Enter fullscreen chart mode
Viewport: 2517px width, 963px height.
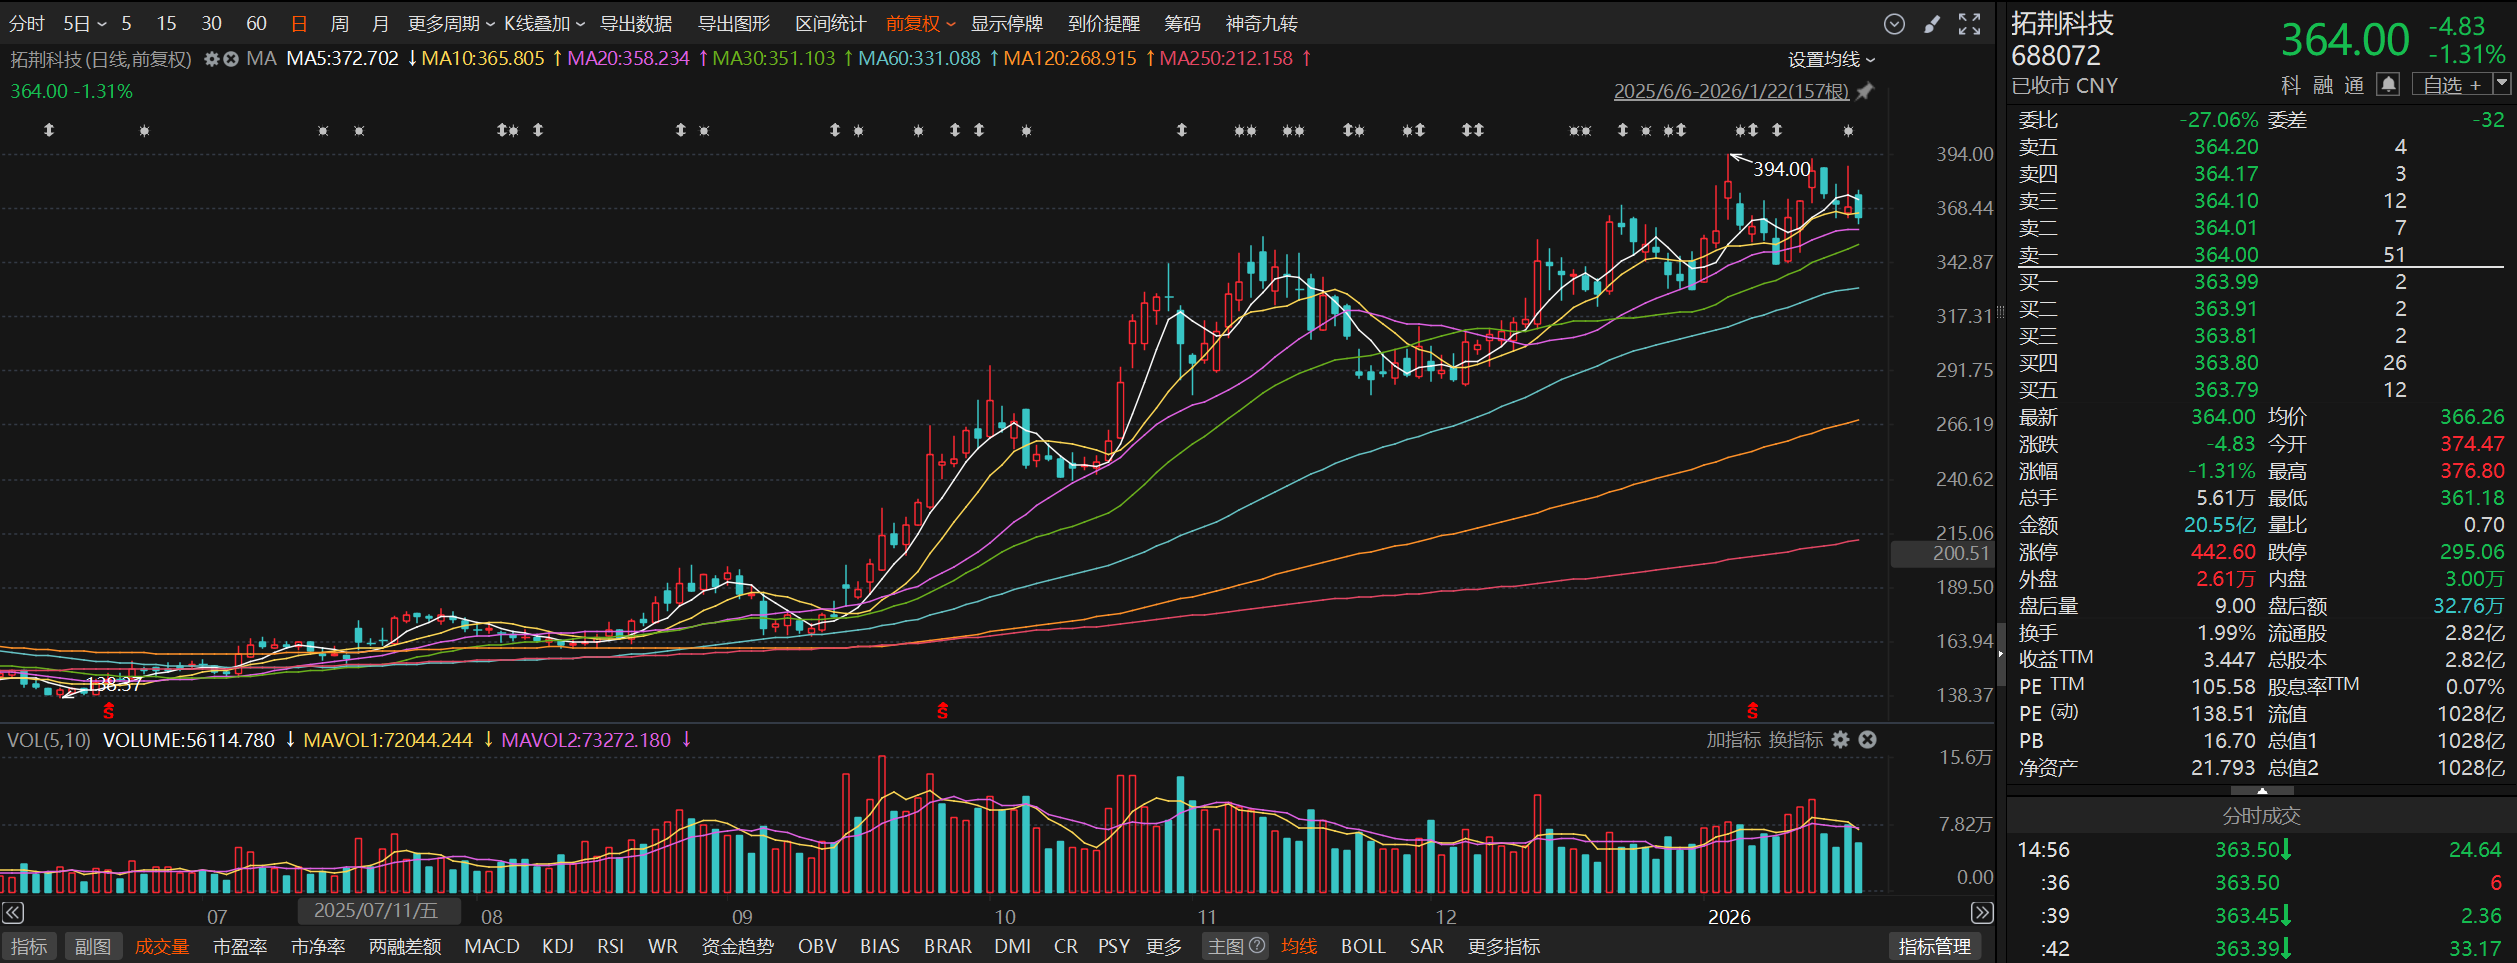(x=1969, y=24)
